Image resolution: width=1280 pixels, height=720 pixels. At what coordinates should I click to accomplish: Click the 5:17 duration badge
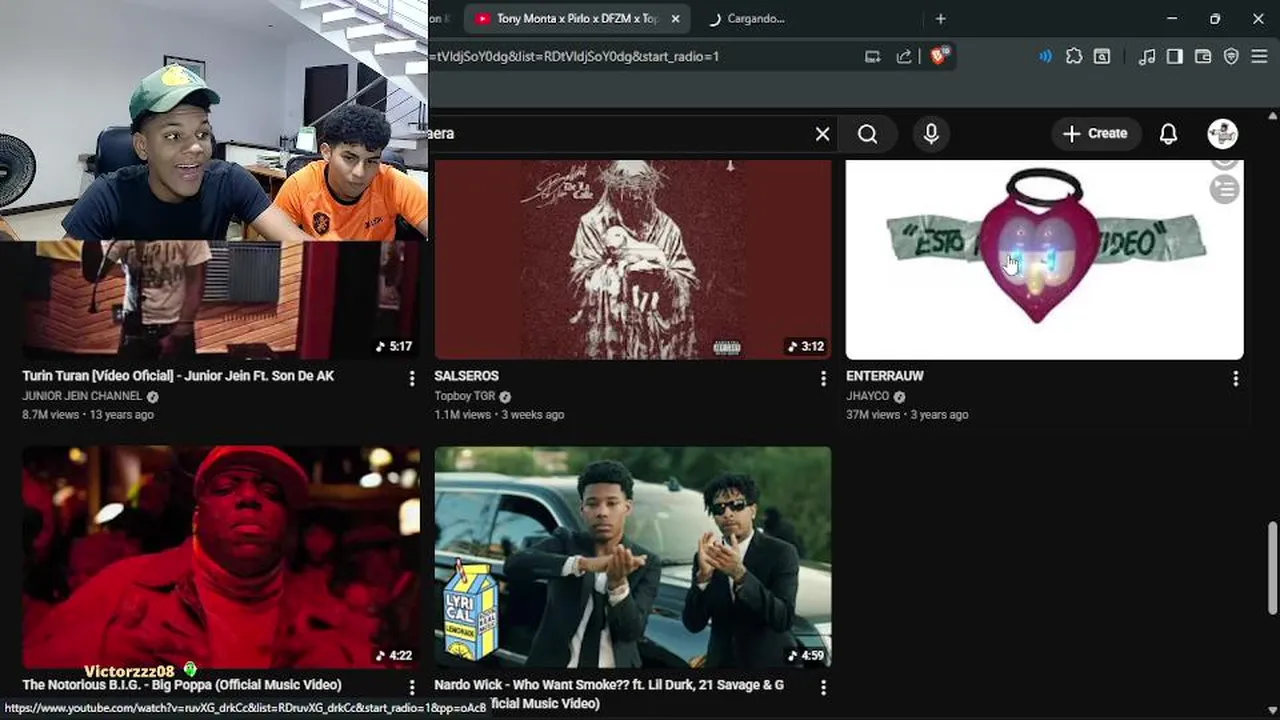[394, 347]
